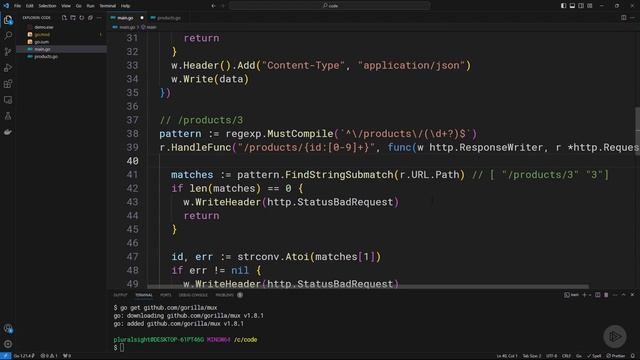Click Prettier in status bar
Screen dimensions: 640x360
click(x=616, y=356)
